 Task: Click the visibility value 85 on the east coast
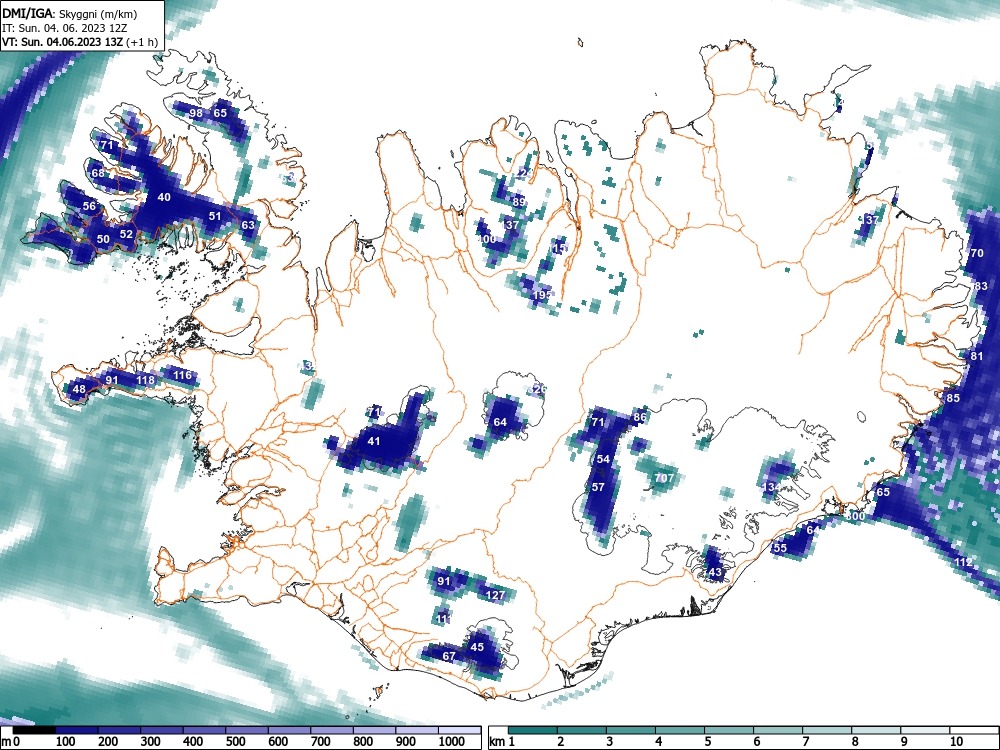pos(953,399)
